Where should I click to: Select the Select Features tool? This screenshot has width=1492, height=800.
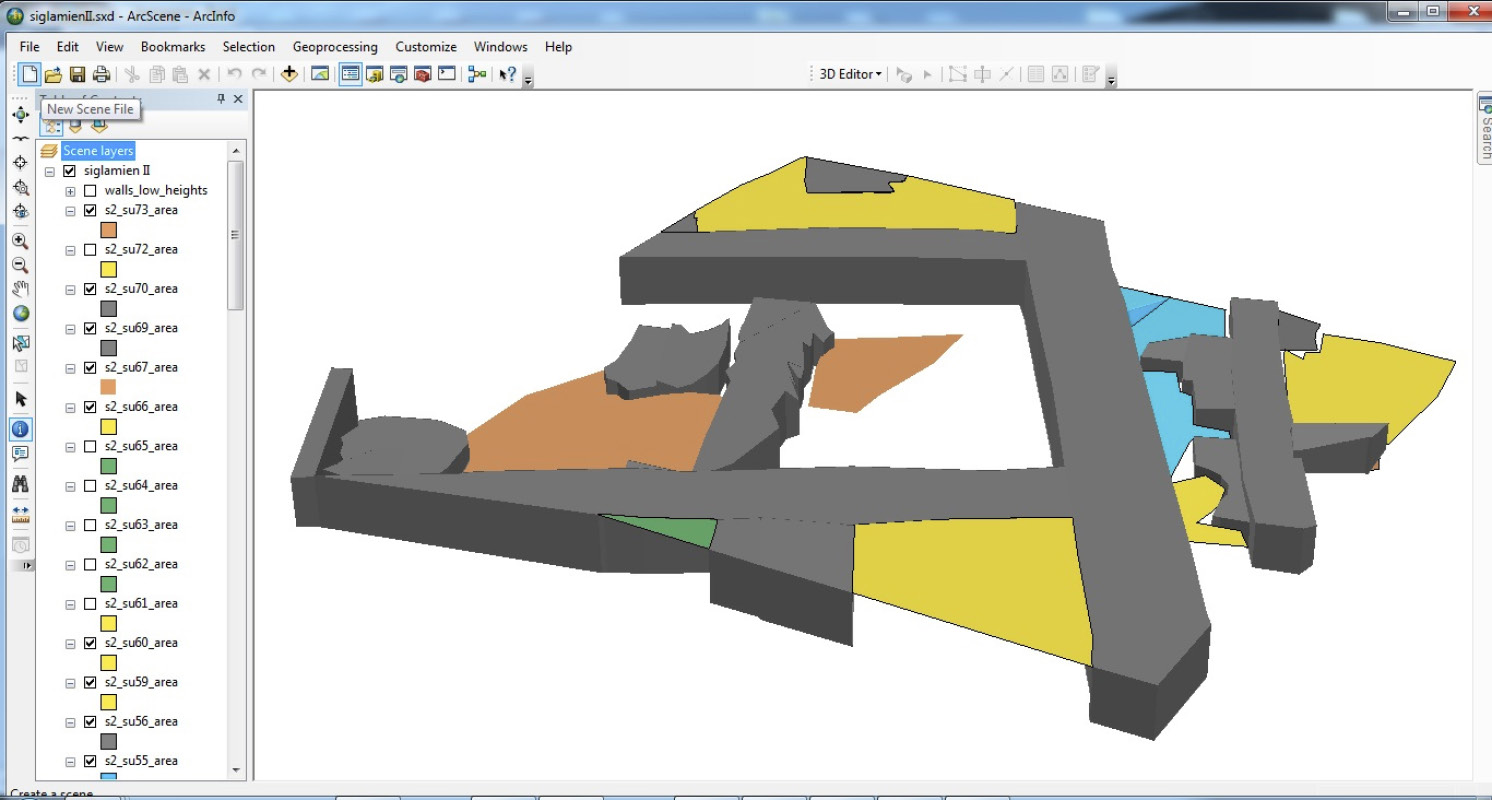point(20,343)
